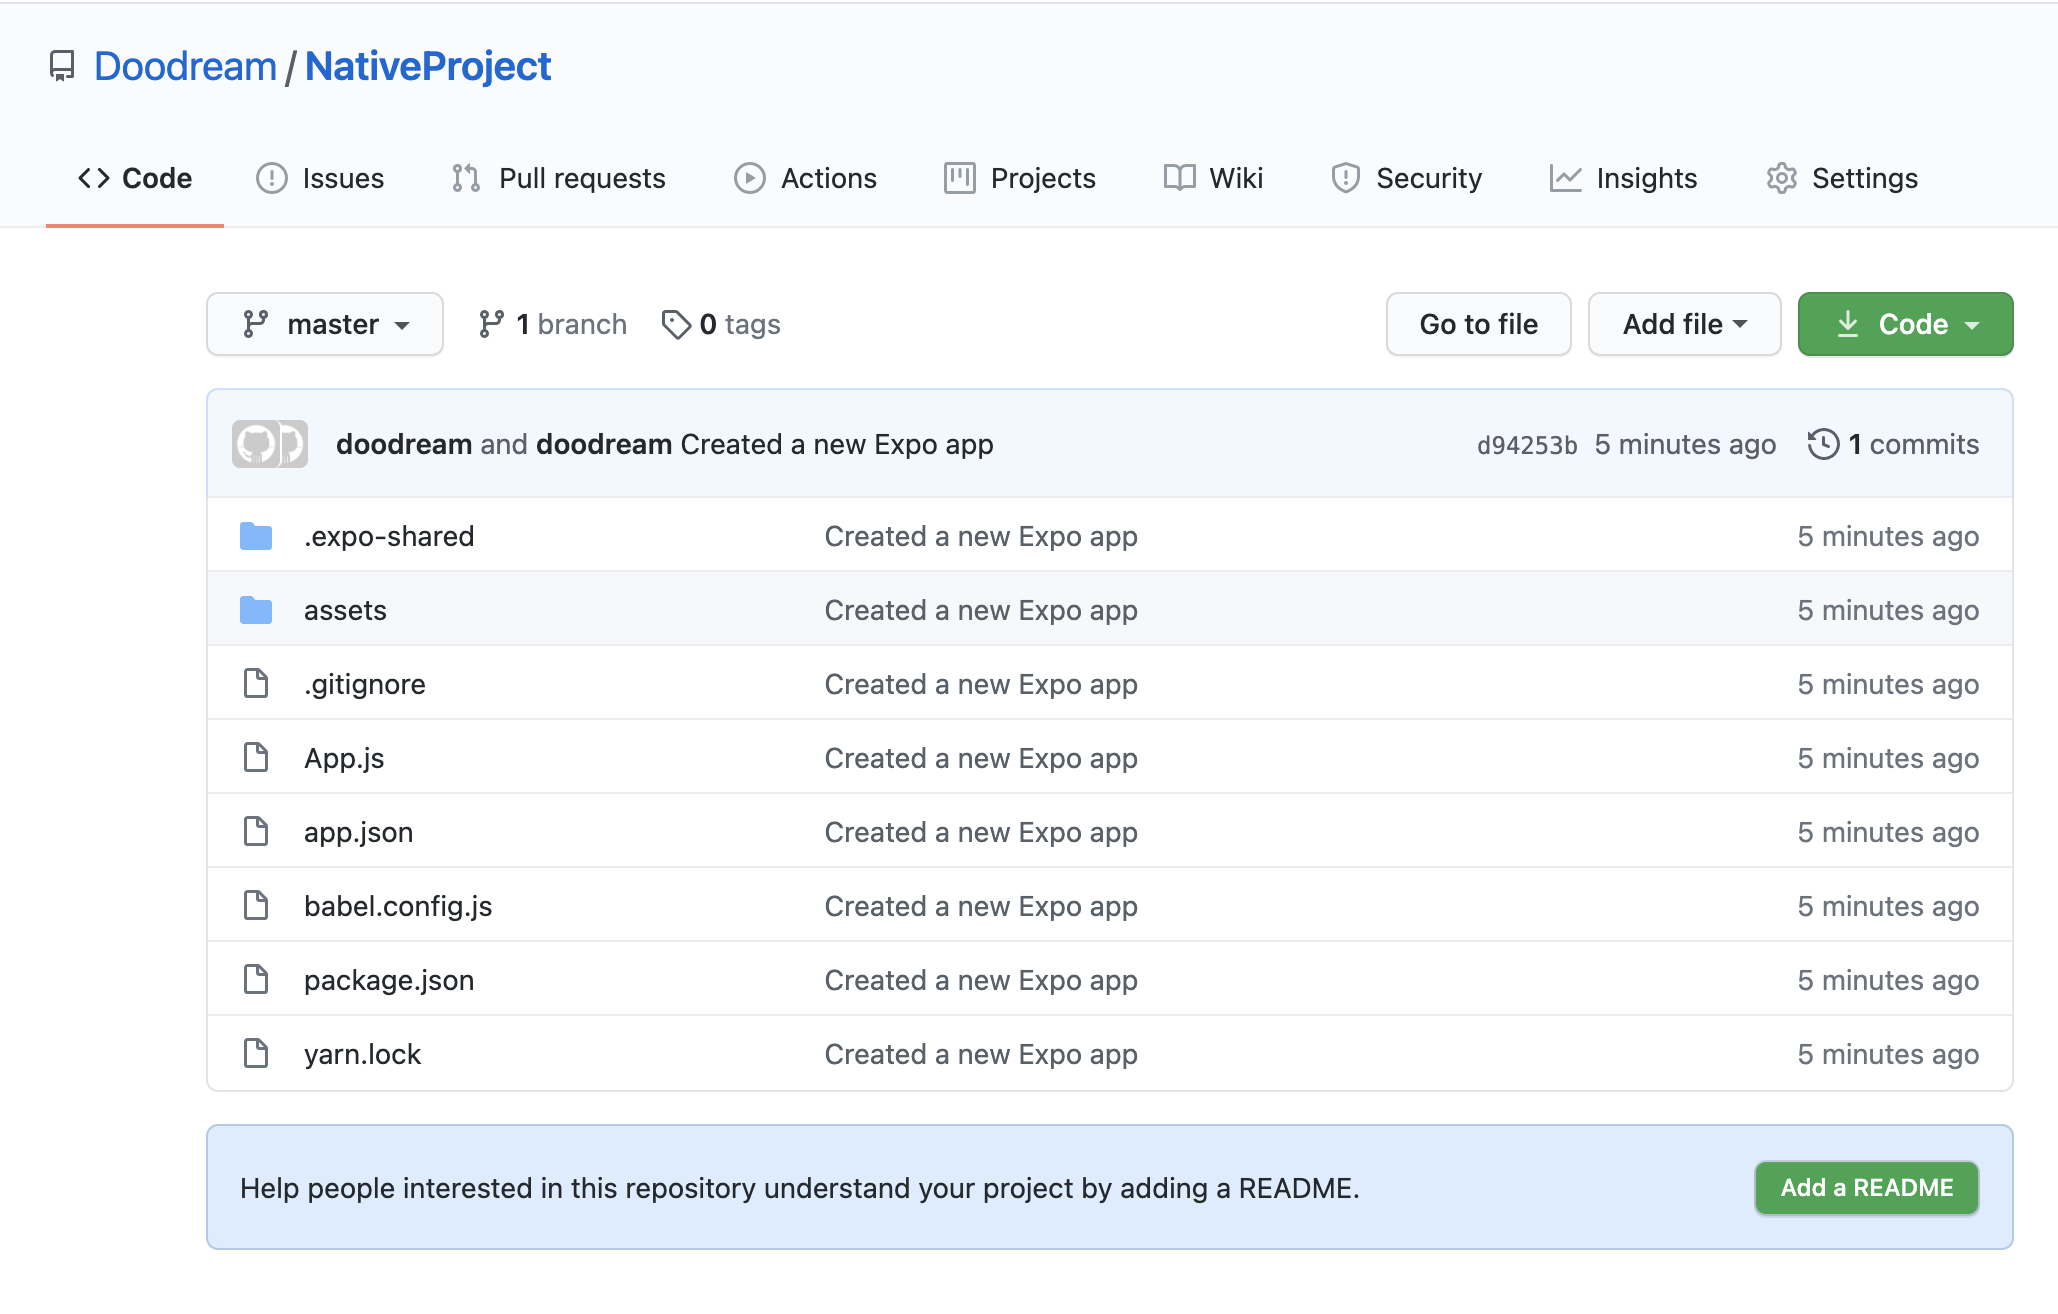Click the .expo-shared folder icon
Viewport: 2058px width, 1314px height.
click(x=256, y=536)
